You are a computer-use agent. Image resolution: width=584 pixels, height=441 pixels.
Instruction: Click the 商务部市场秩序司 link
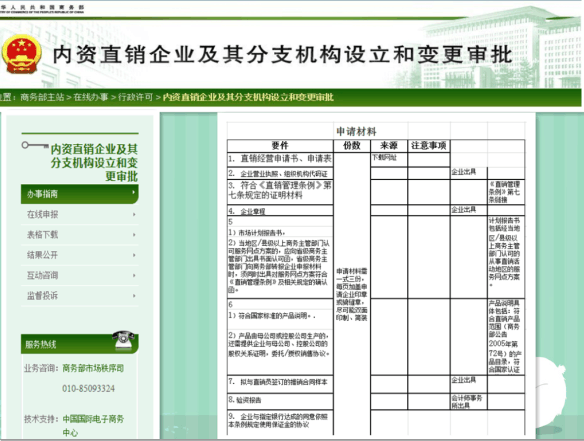93,368
